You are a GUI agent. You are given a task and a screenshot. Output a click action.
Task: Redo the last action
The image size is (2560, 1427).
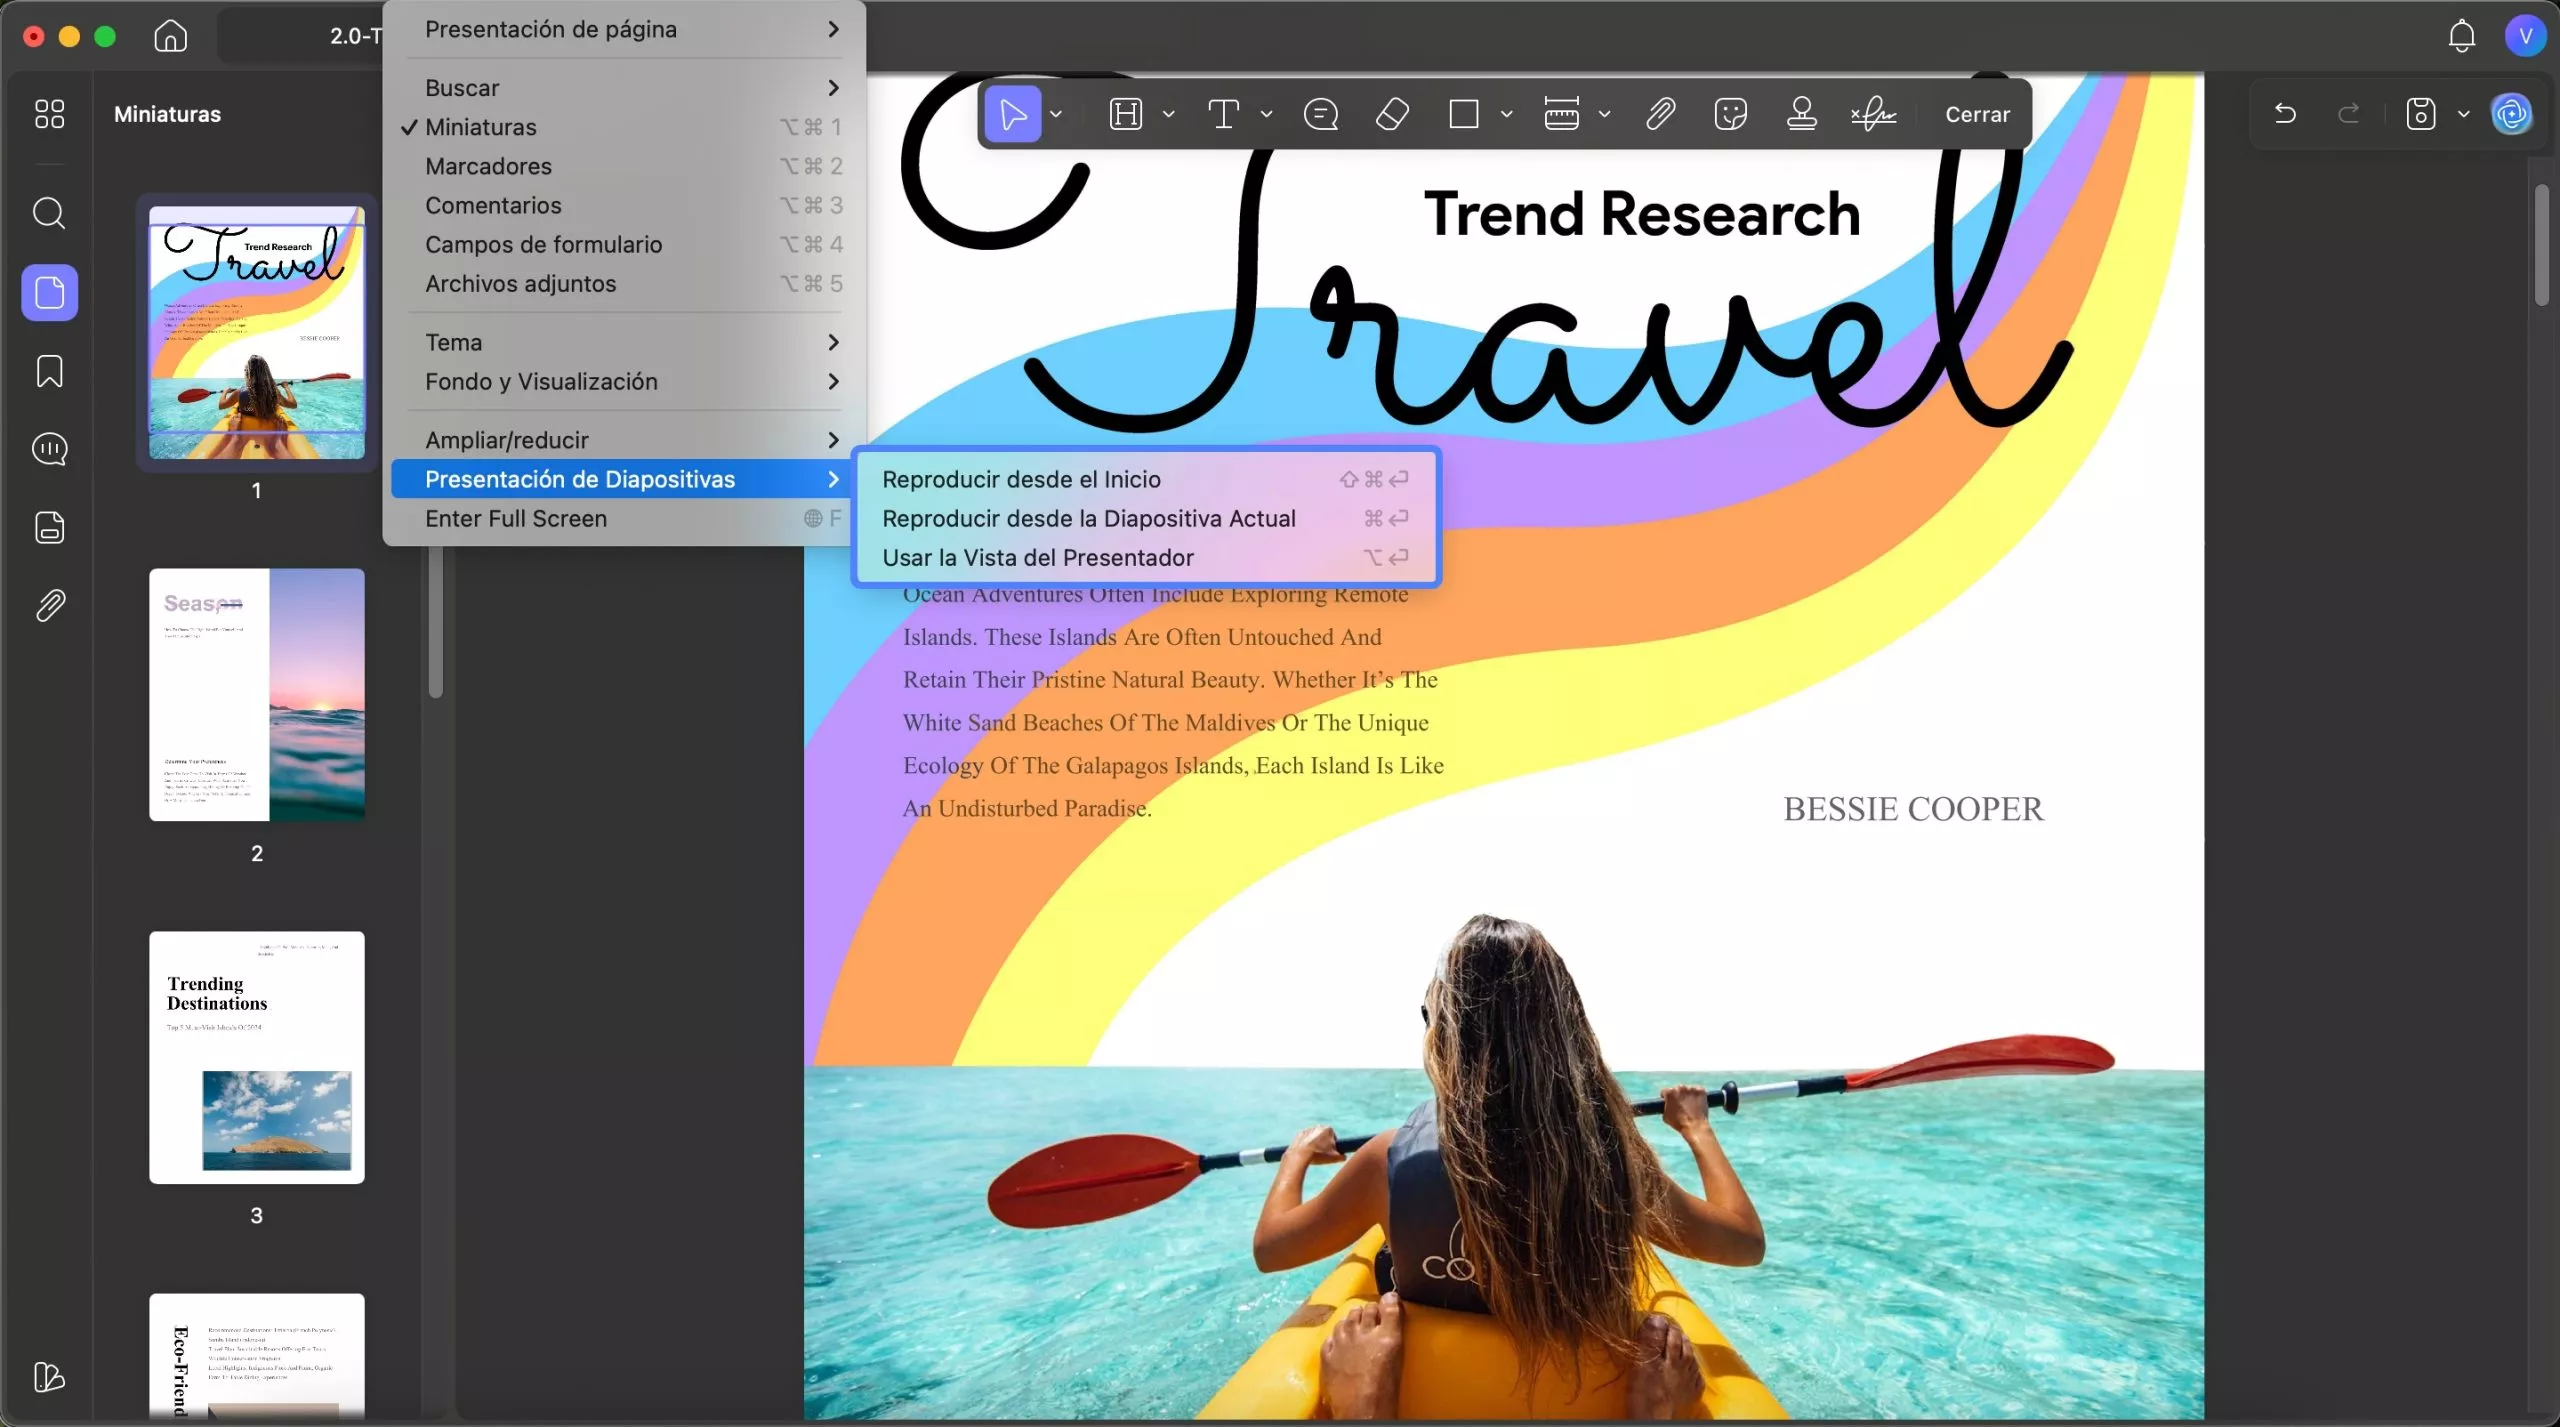2349,114
